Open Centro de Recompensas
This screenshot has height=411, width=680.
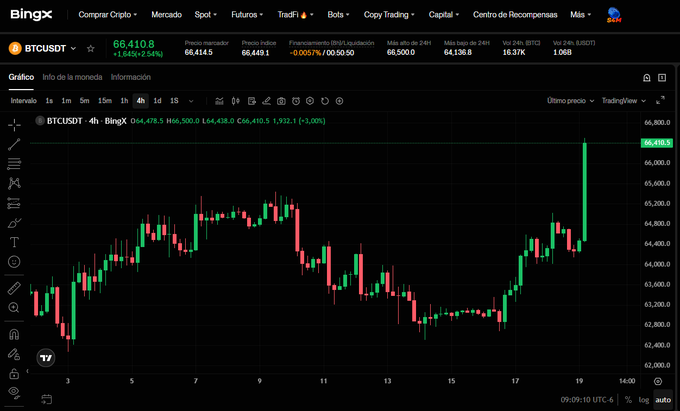point(515,15)
